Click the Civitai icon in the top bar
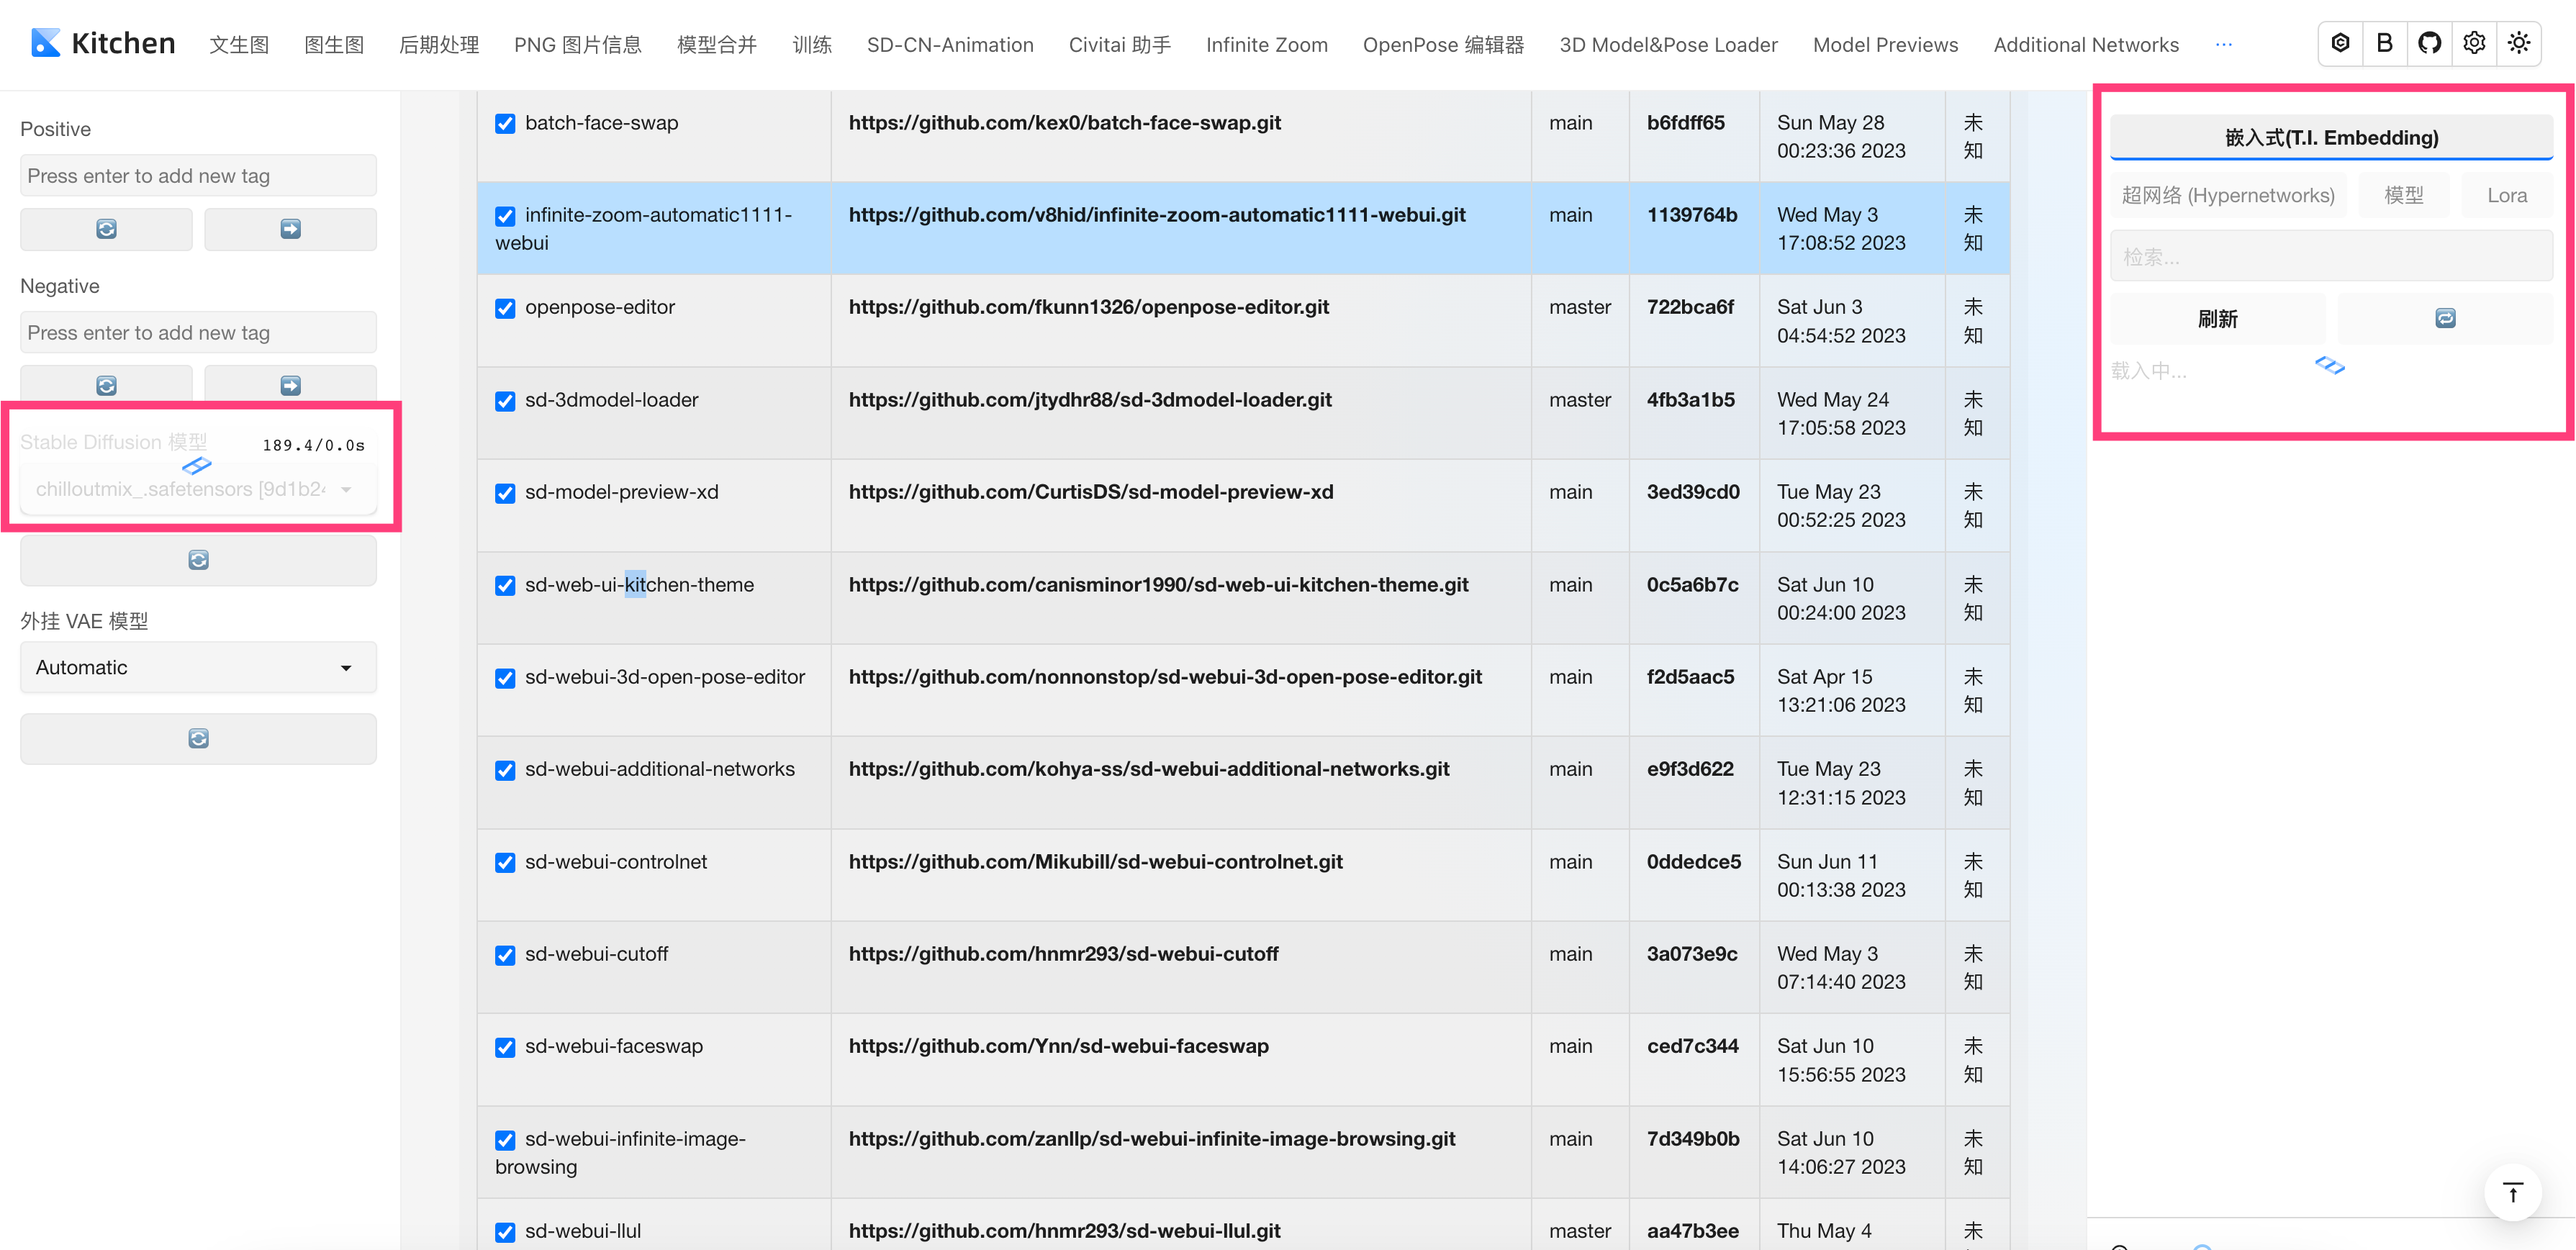 [x=2339, y=43]
